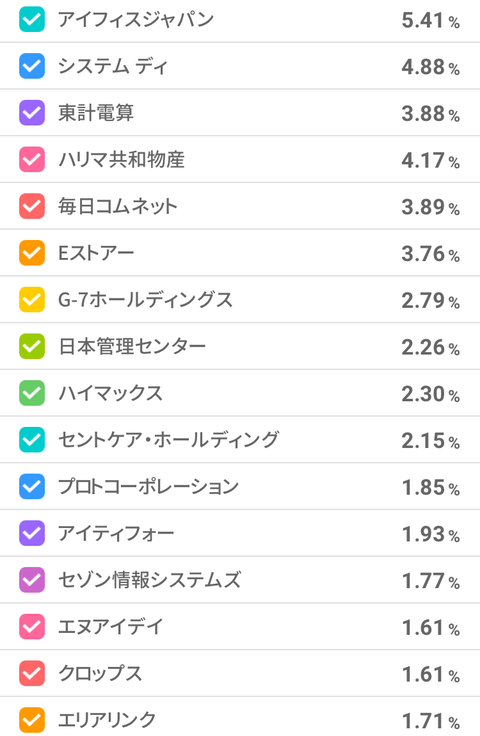Toggle the システム ディ blue checkbox

click(32, 66)
